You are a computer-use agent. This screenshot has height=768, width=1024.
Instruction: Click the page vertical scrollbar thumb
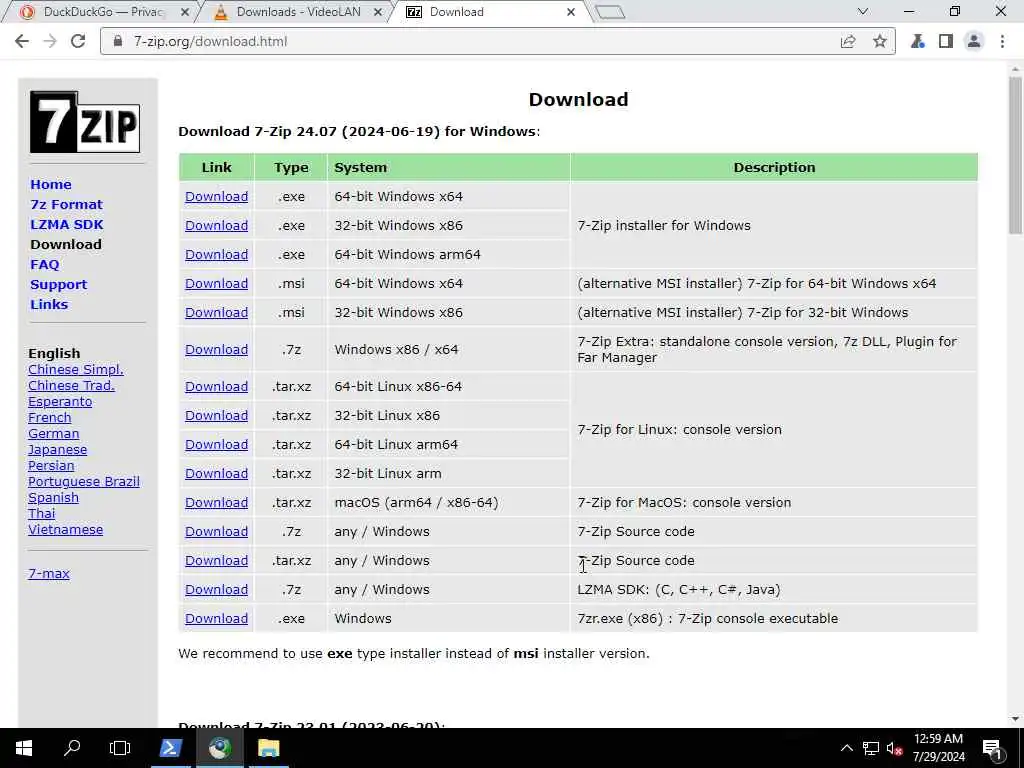(x=1016, y=155)
